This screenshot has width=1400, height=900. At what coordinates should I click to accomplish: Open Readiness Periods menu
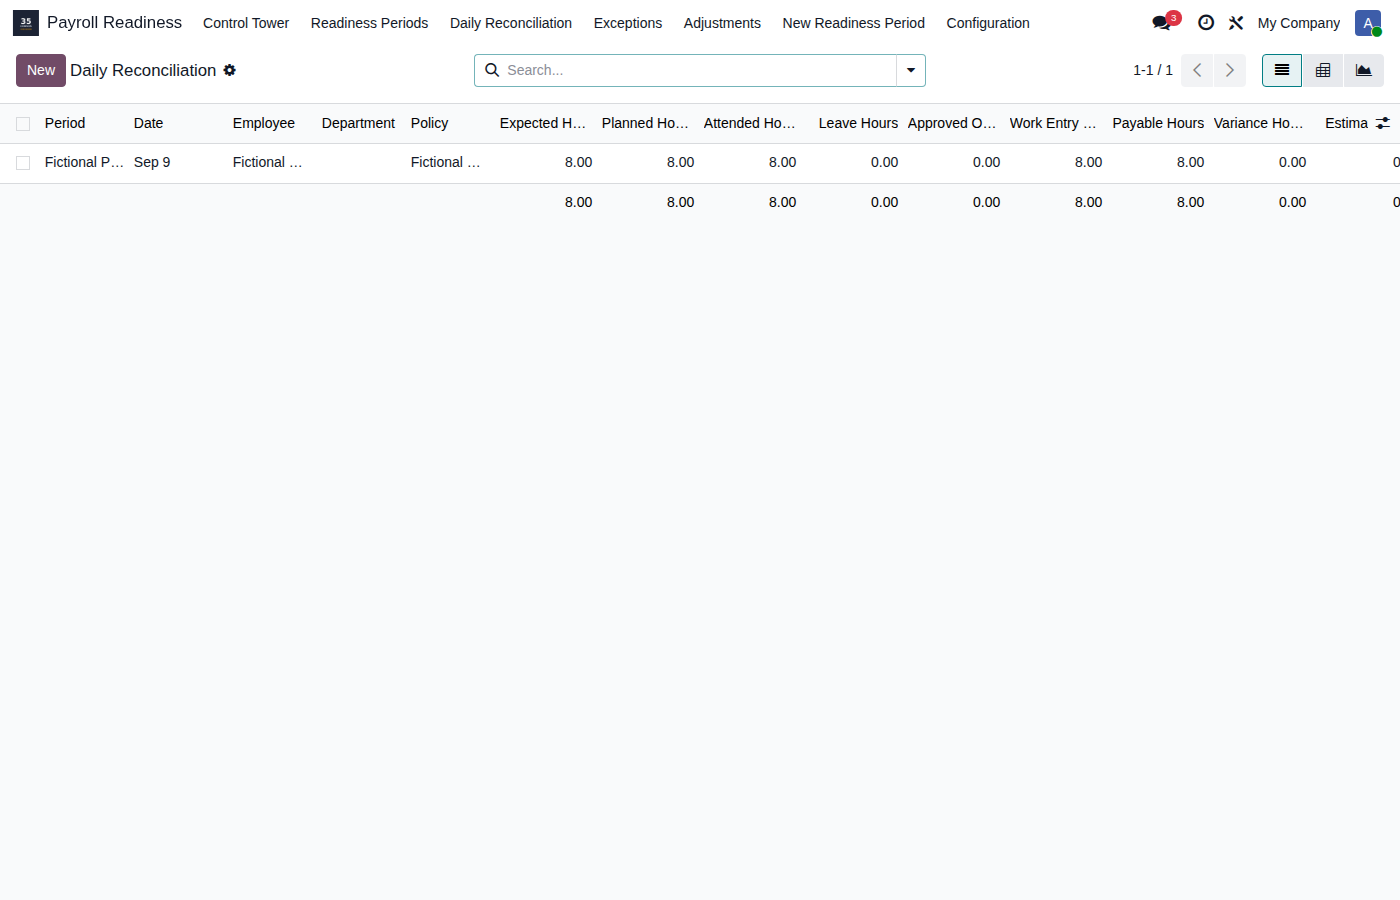[x=369, y=23]
